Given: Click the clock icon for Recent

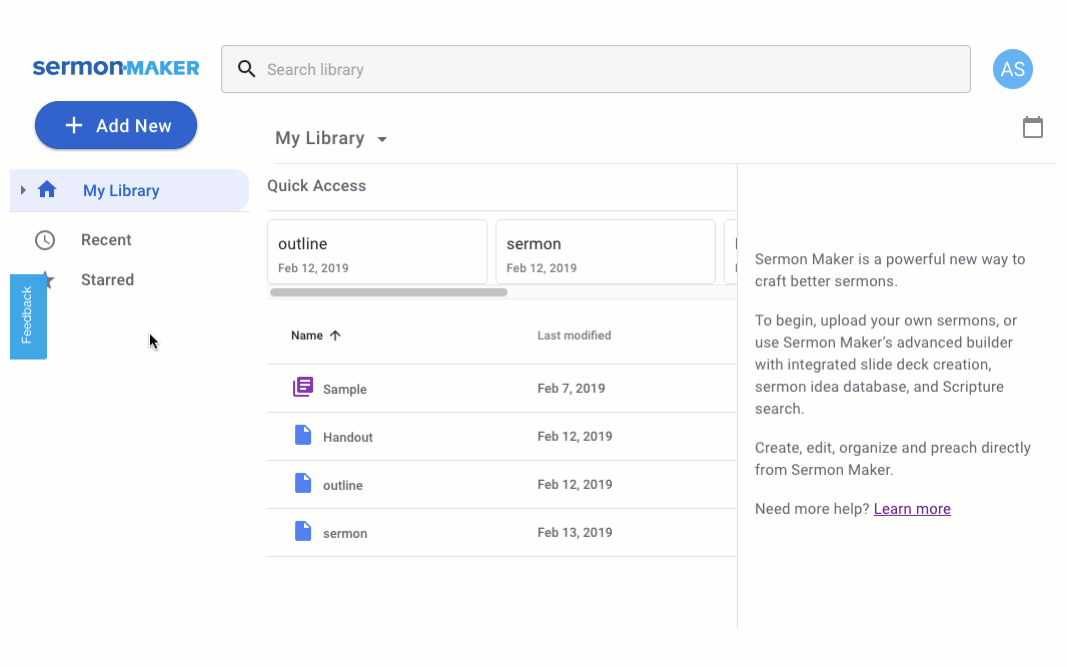Looking at the screenshot, I should pyautogui.click(x=45, y=240).
